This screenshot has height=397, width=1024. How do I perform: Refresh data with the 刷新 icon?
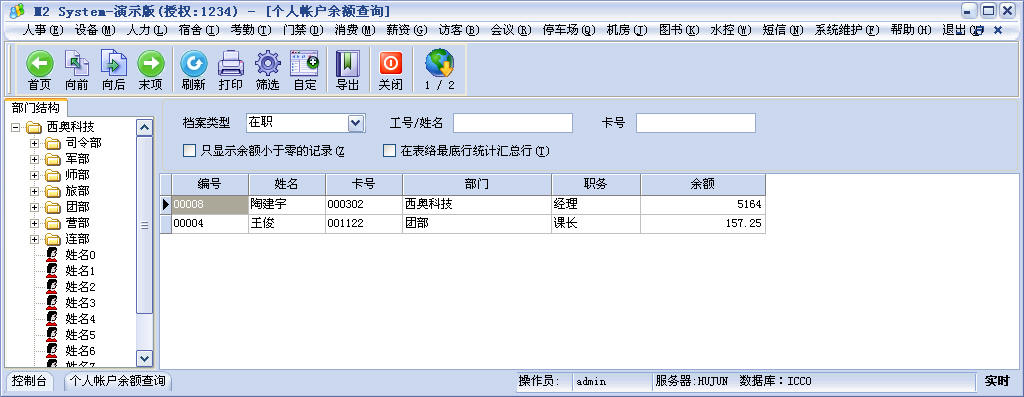[x=193, y=64]
